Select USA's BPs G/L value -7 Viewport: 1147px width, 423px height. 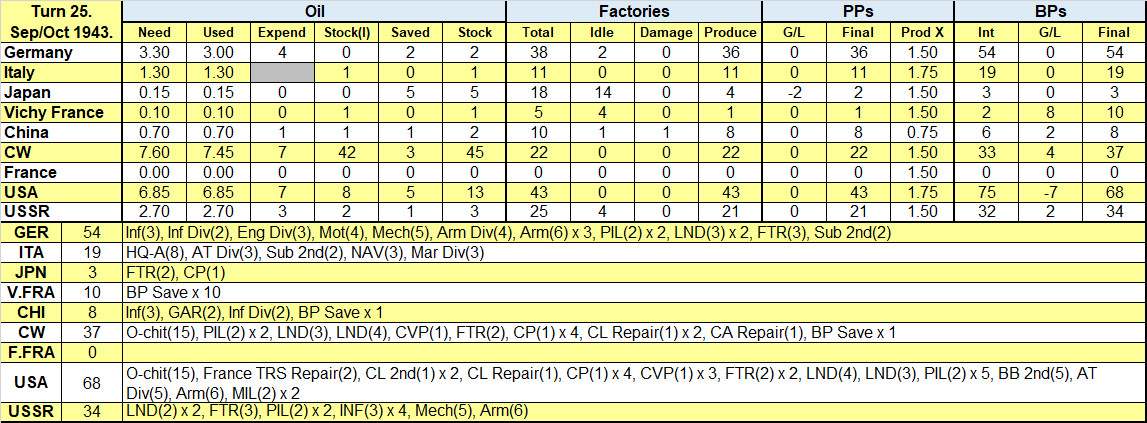1050,192
